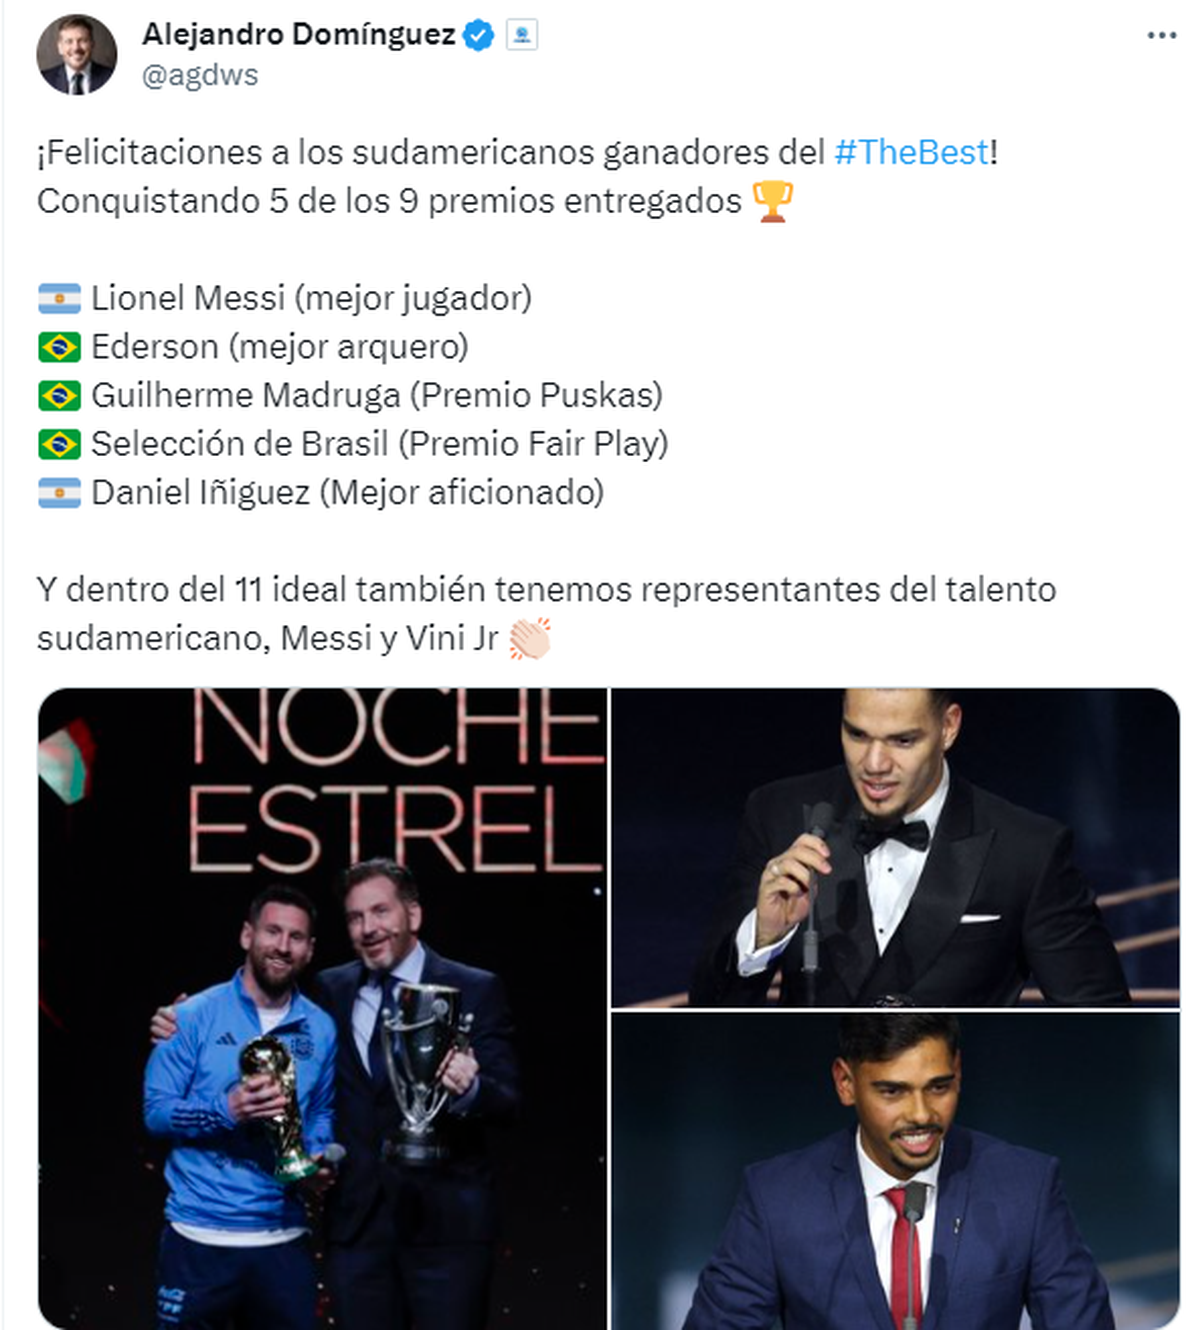Click the 'Guilherme Madruga (Premio Puskas)' text line
This screenshot has width=1200, height=1330.
pyautogui.click(x=376, y=395)
